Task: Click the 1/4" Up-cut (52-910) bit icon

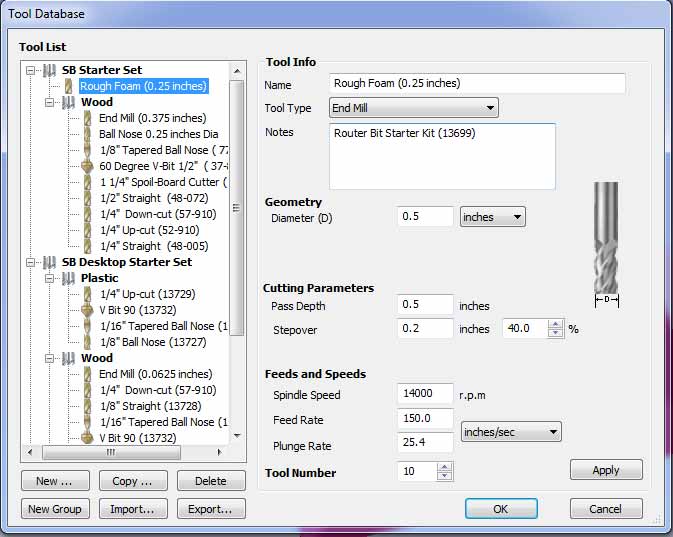Action: click(87, 230)
